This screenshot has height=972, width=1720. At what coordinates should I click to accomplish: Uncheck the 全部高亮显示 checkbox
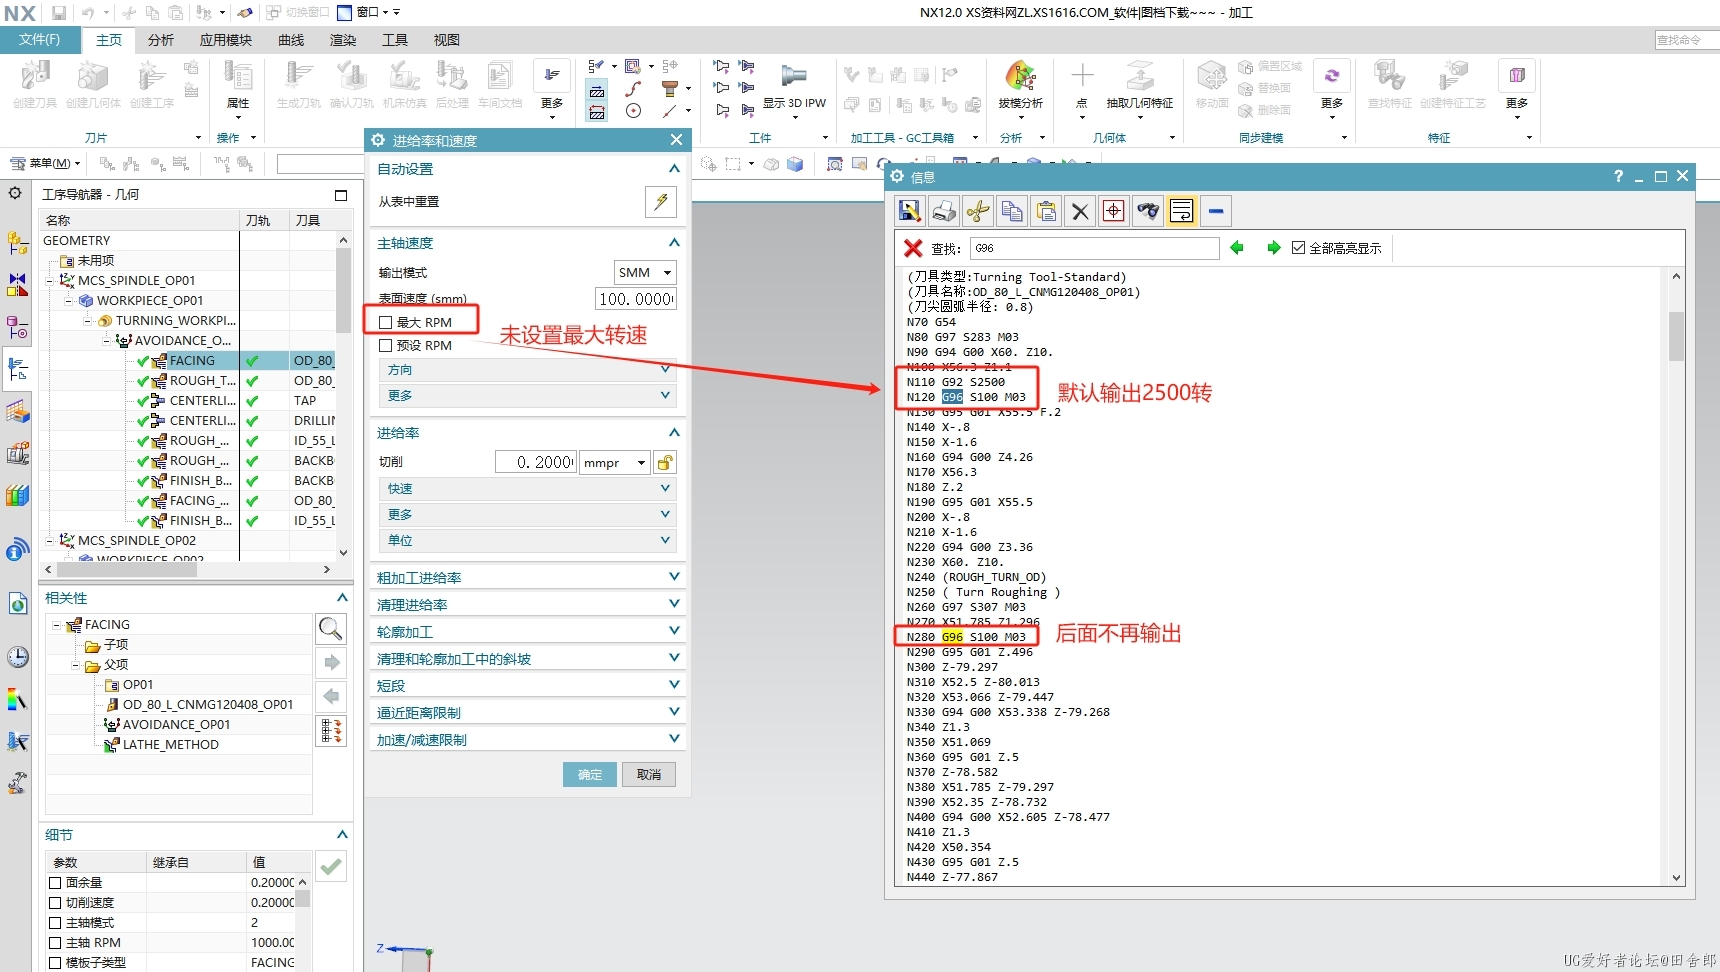pos(1298,248)
